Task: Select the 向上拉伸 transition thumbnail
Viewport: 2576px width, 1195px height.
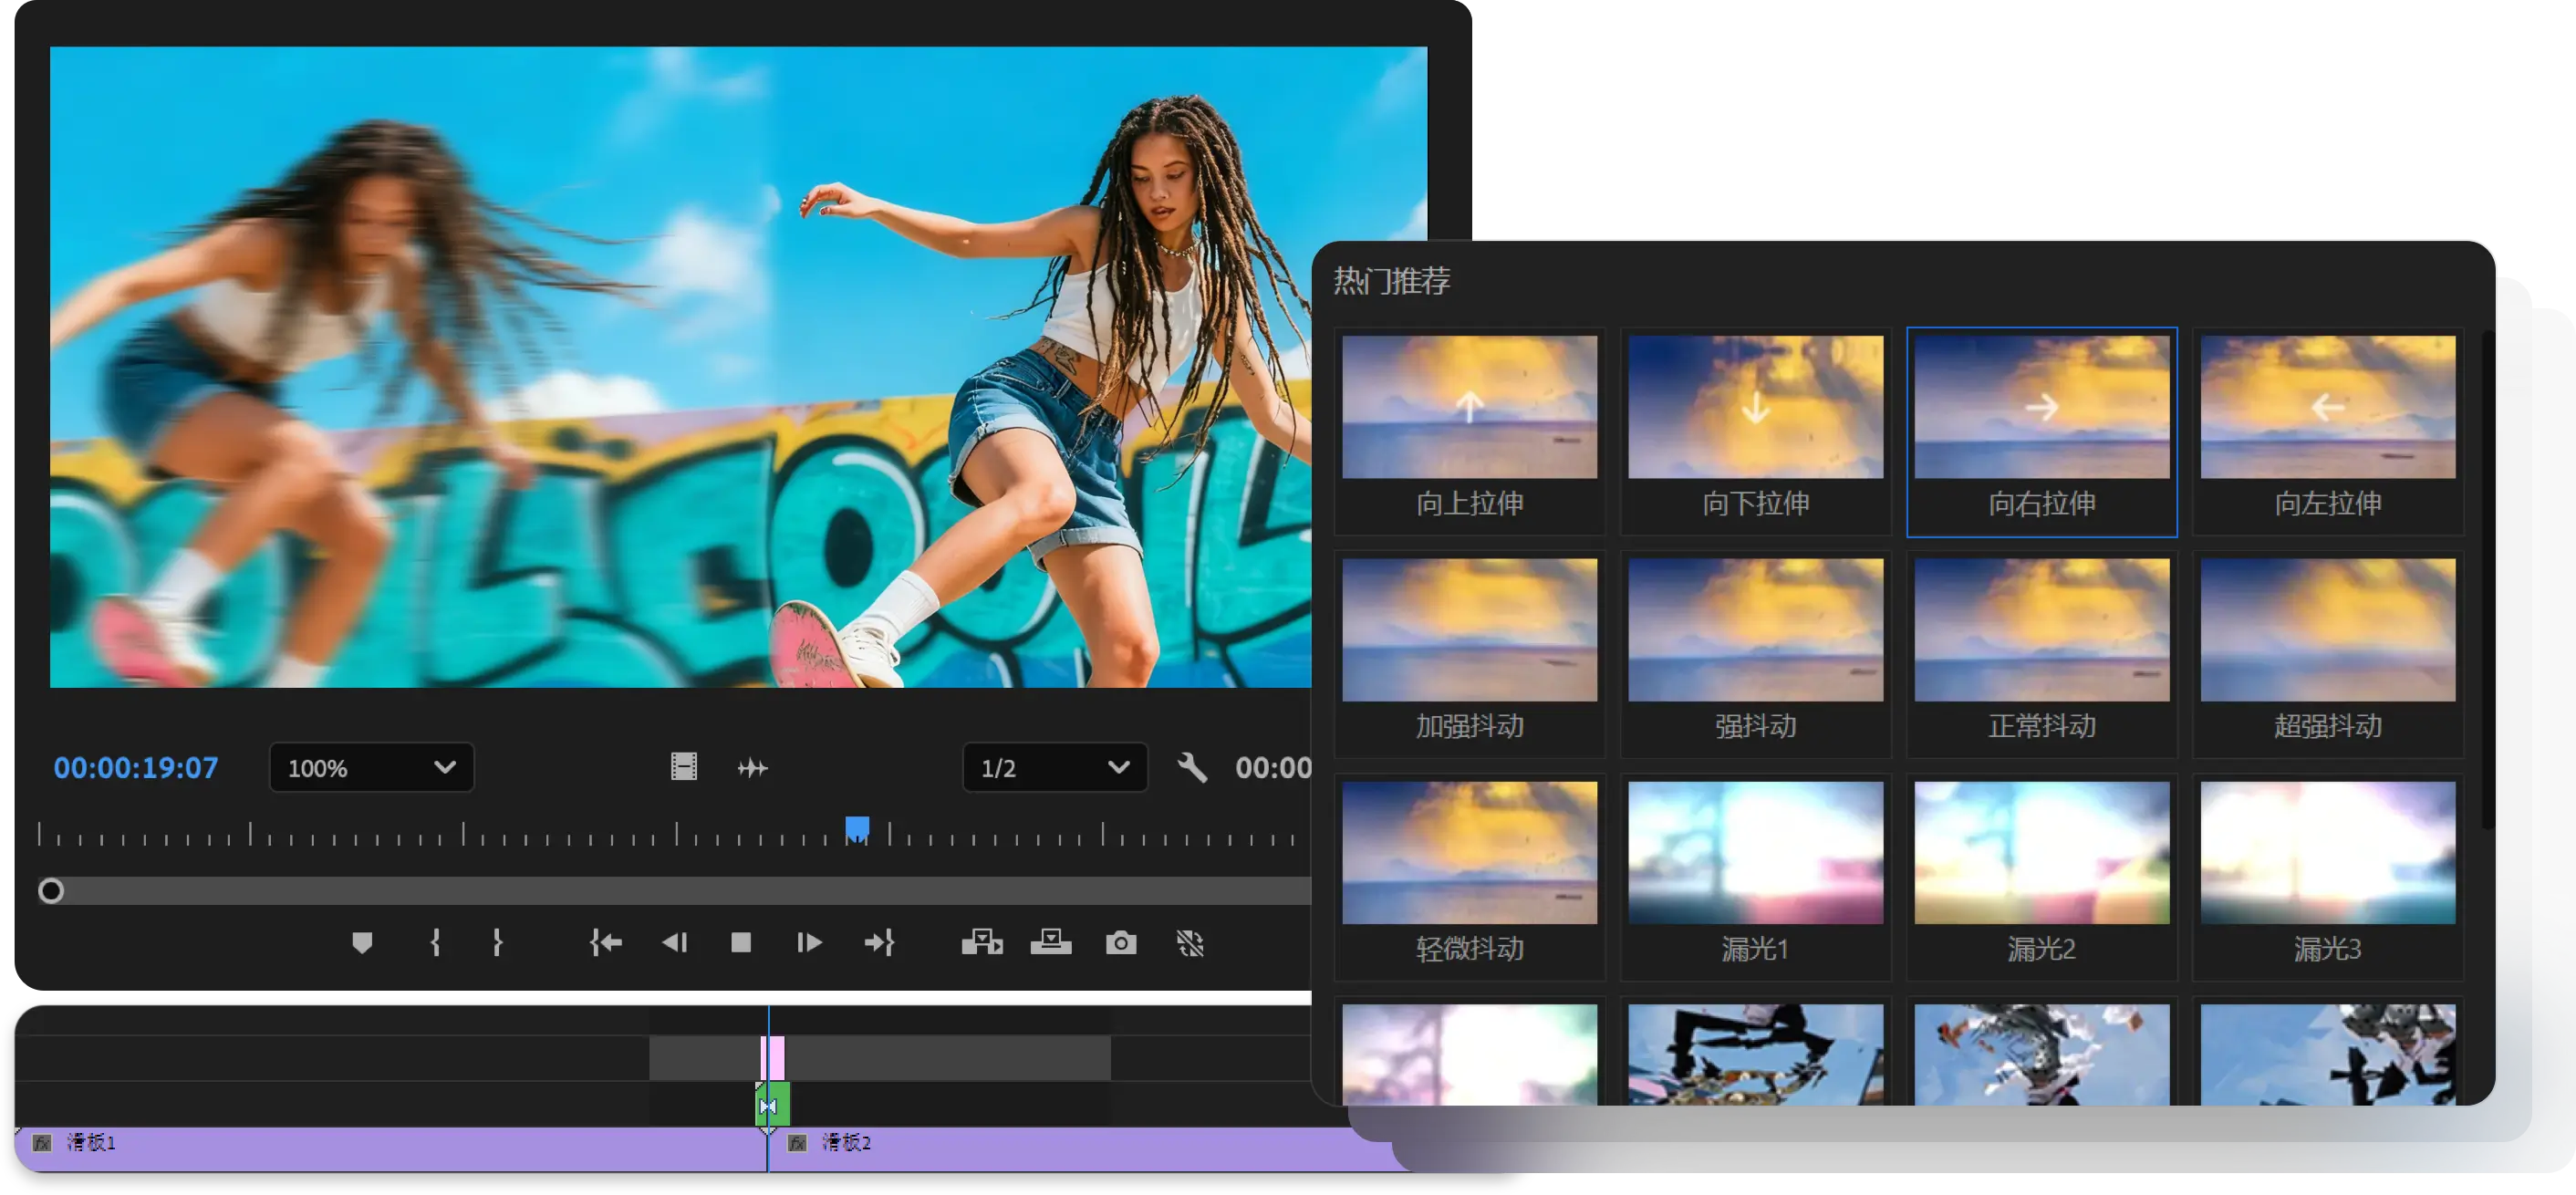Action: point(1469,407)
